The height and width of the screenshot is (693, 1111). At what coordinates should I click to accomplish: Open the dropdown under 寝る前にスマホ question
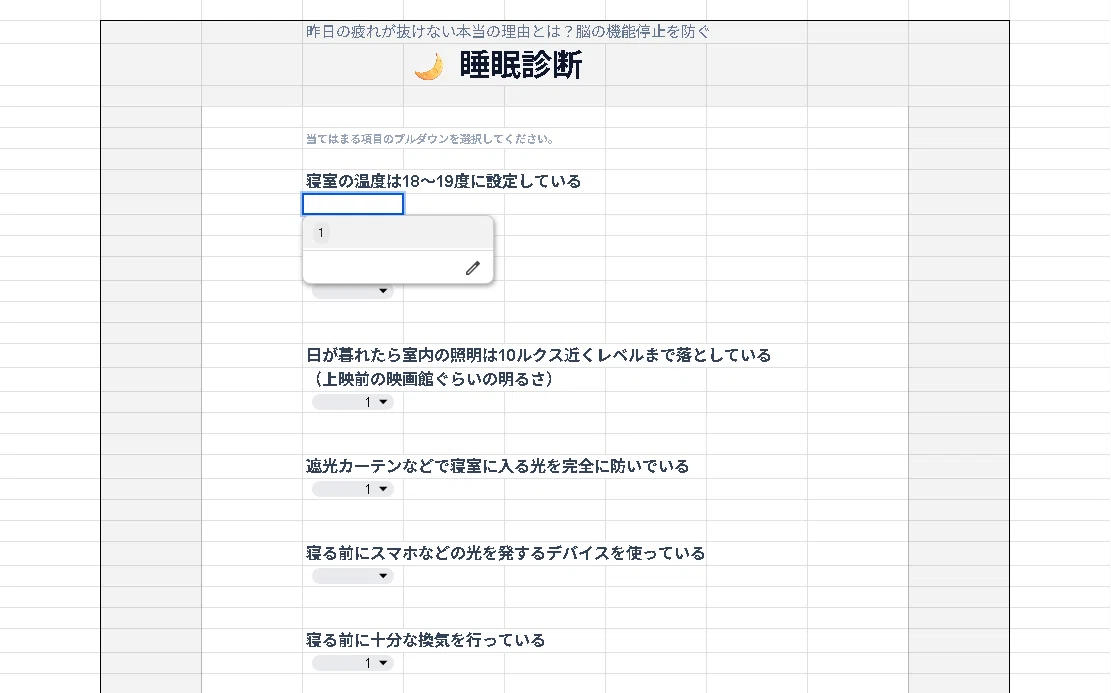tap(353, 575)
